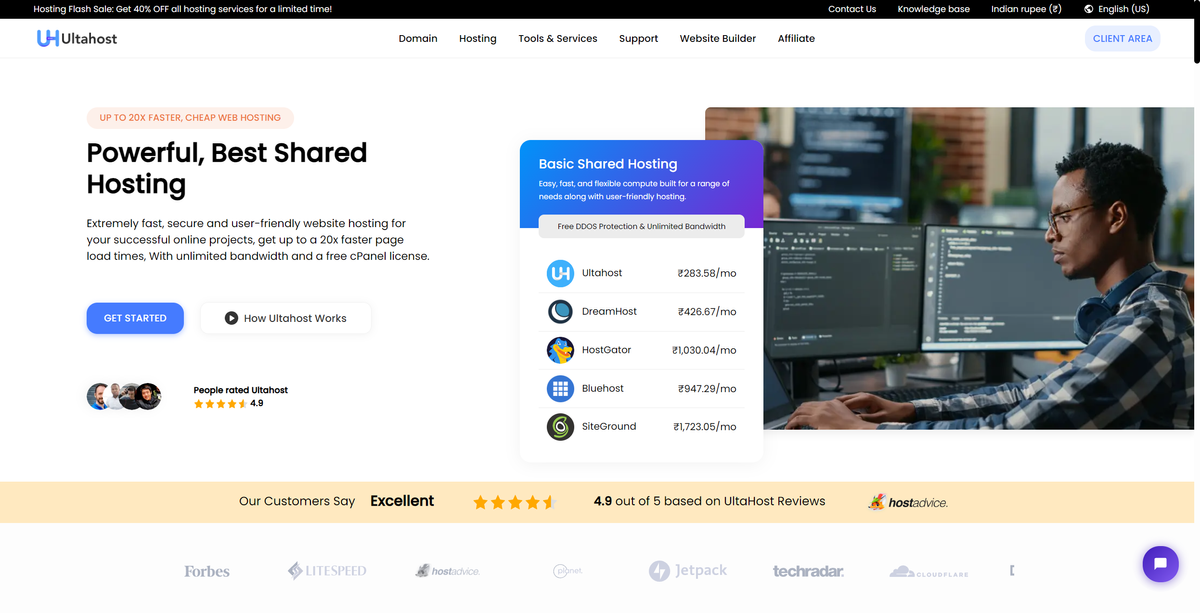1200x613 pixels.
Task: Select the Jetpack partner logo
Action: (687, 570)
